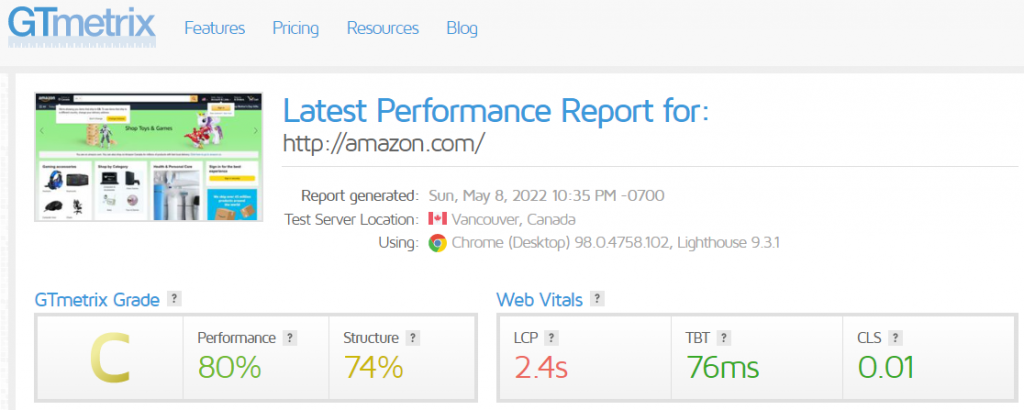
Task: Click the Canada flag icon
Action: [x=437, y=219]
